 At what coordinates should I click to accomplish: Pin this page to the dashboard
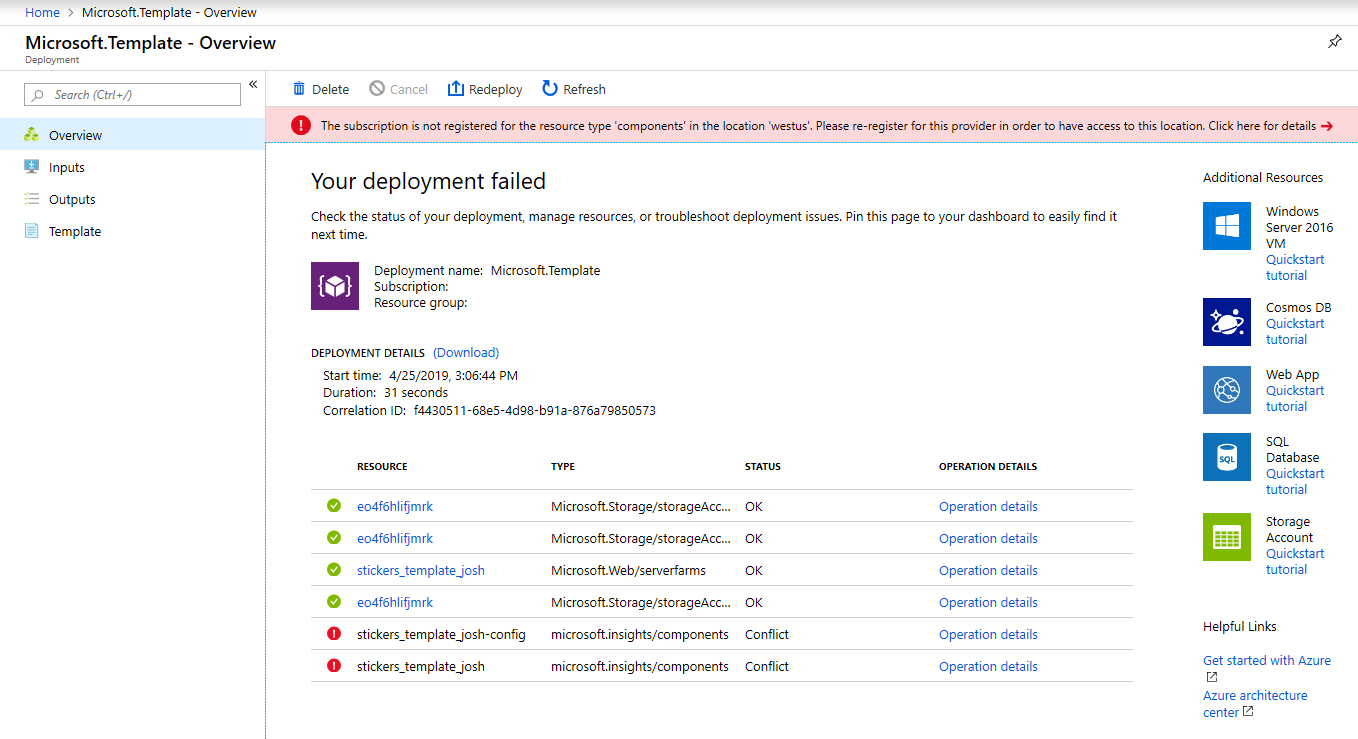1334,42
